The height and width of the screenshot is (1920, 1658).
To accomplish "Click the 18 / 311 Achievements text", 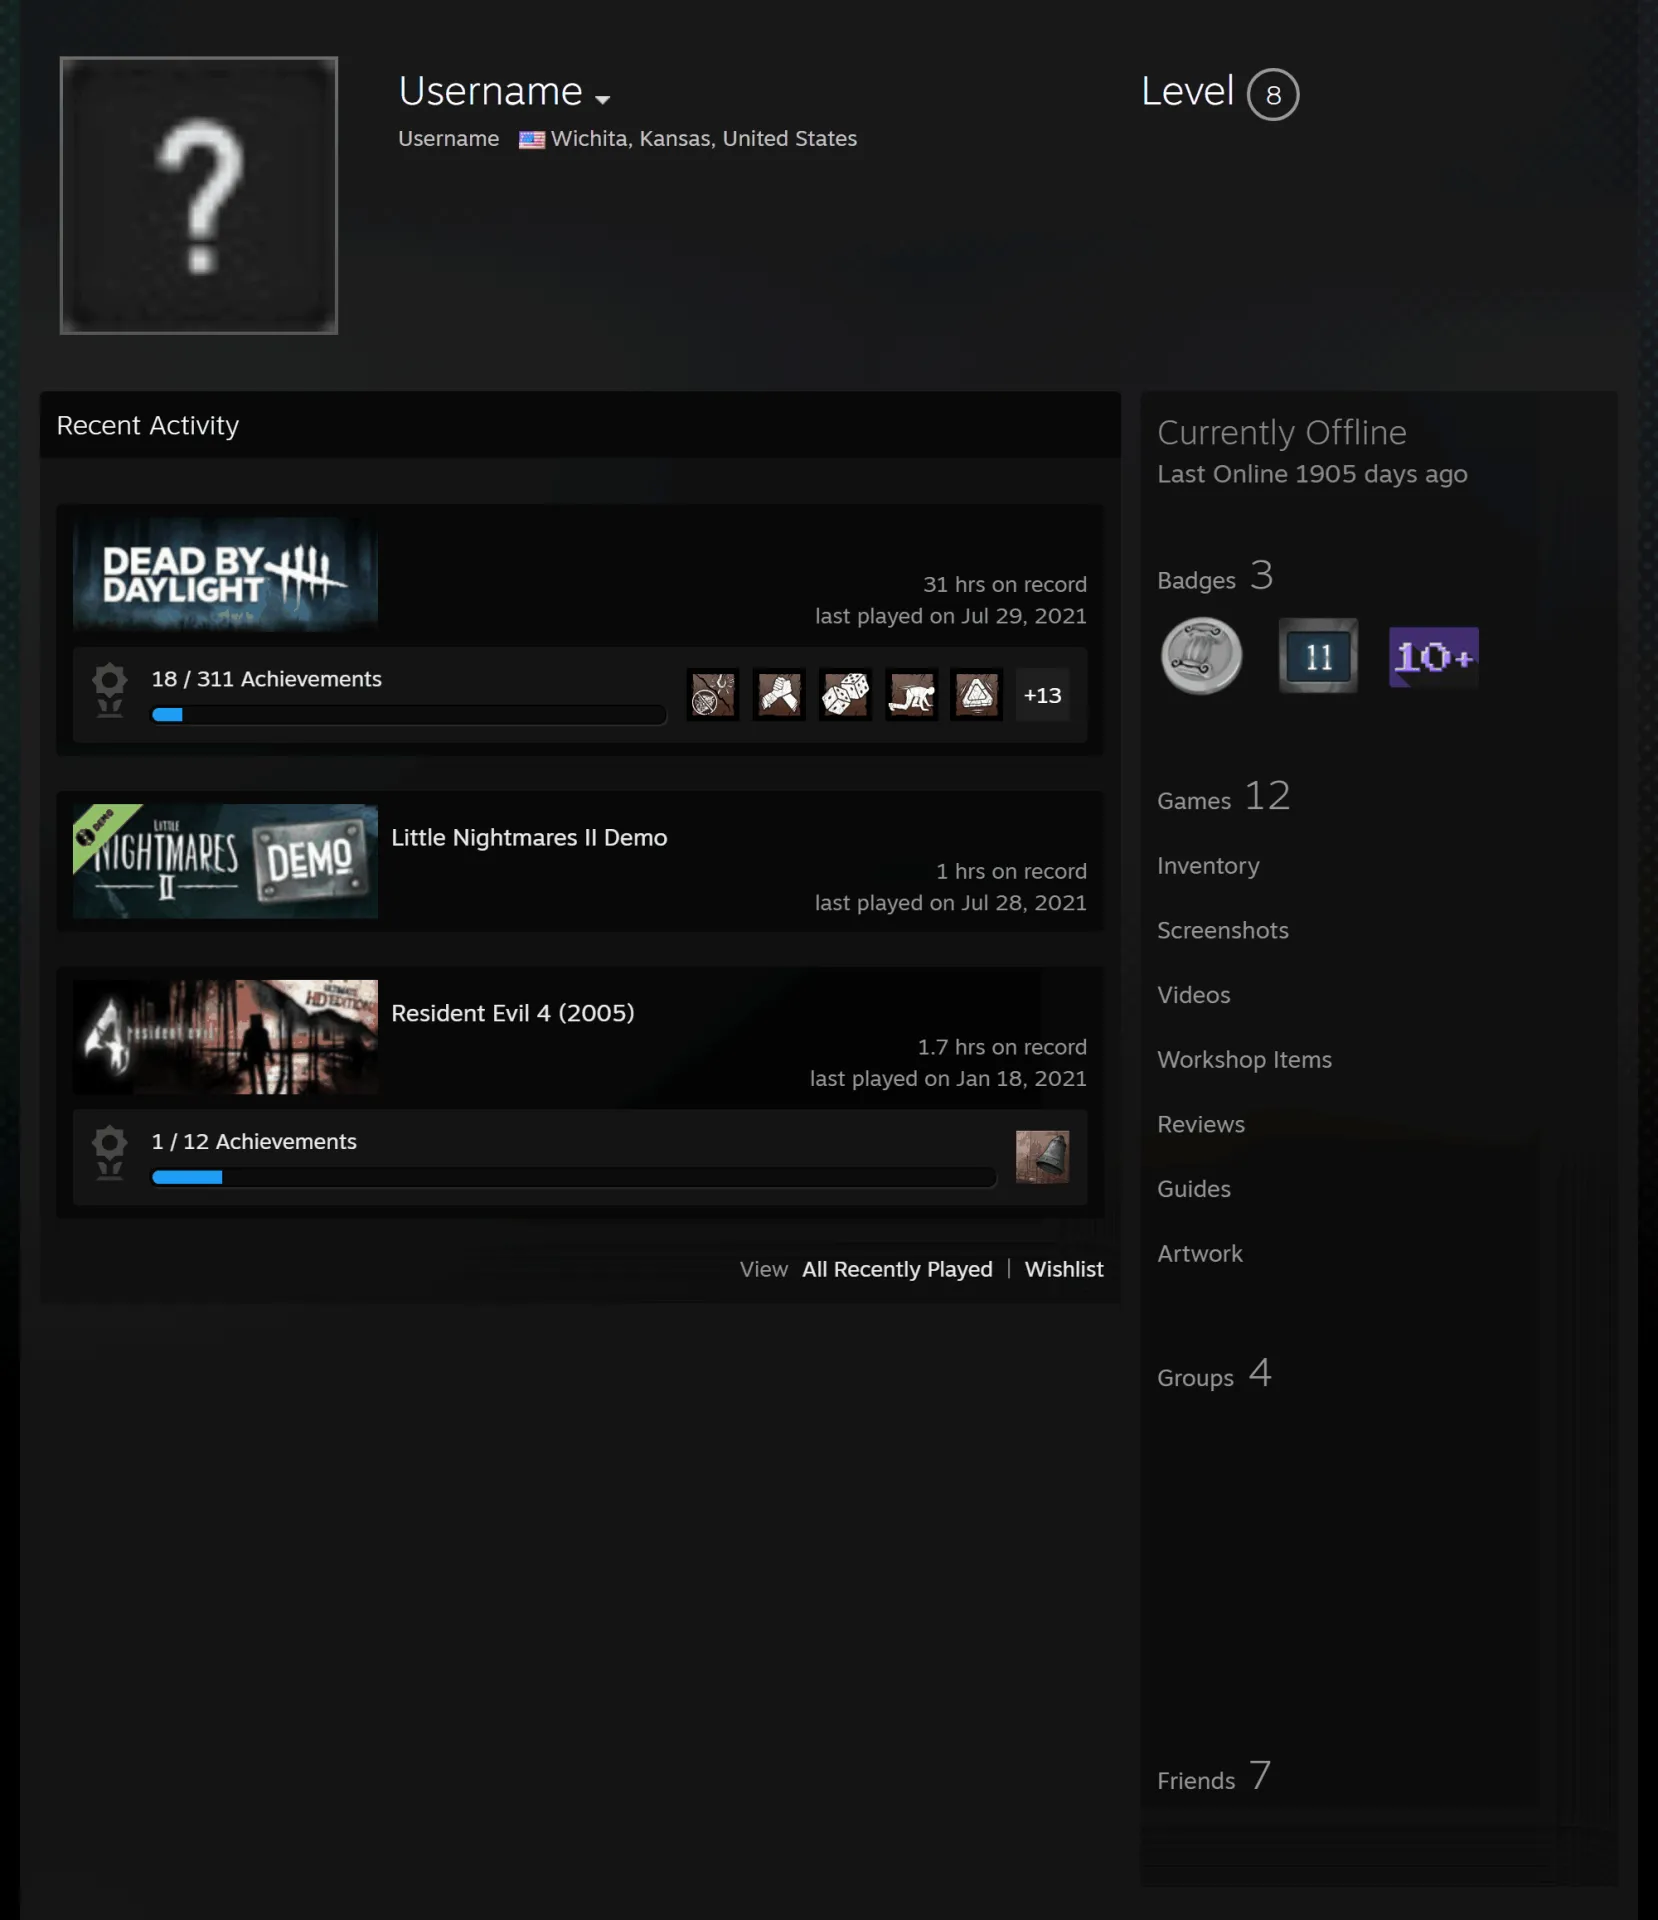I will click(266, 679).
